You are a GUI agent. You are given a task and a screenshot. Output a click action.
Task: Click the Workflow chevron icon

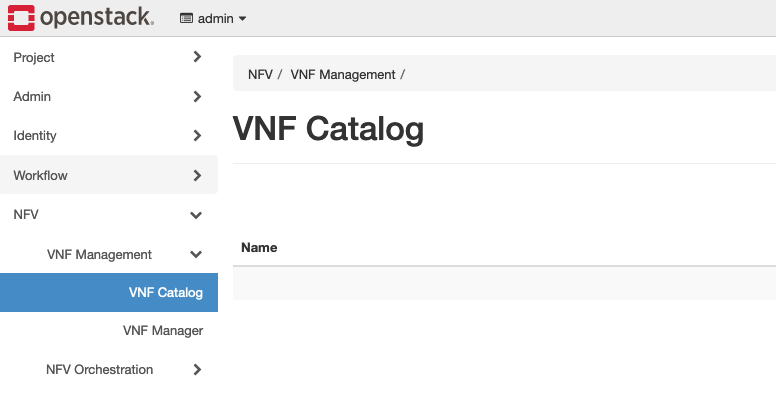[x=197, y=176]
